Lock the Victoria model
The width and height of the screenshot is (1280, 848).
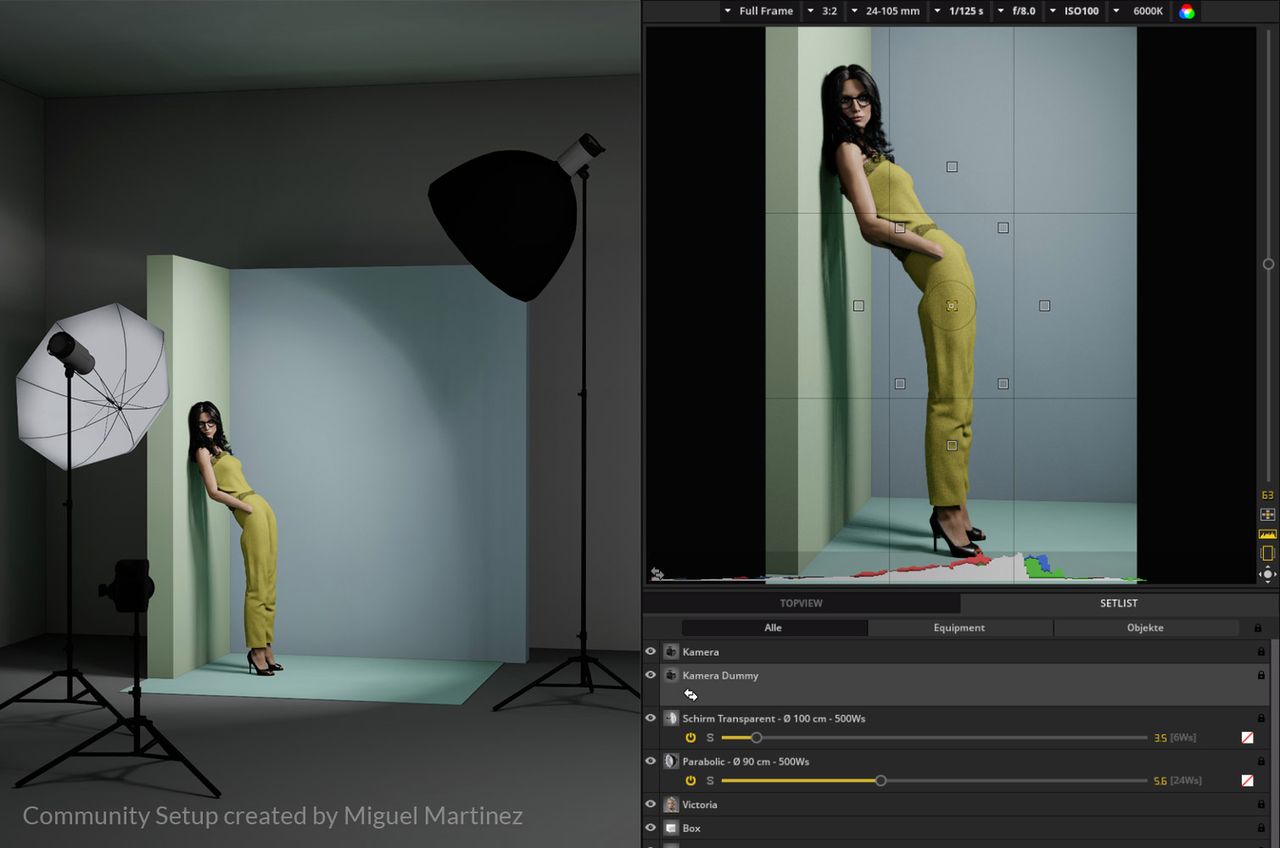(x=1261, y=805)
